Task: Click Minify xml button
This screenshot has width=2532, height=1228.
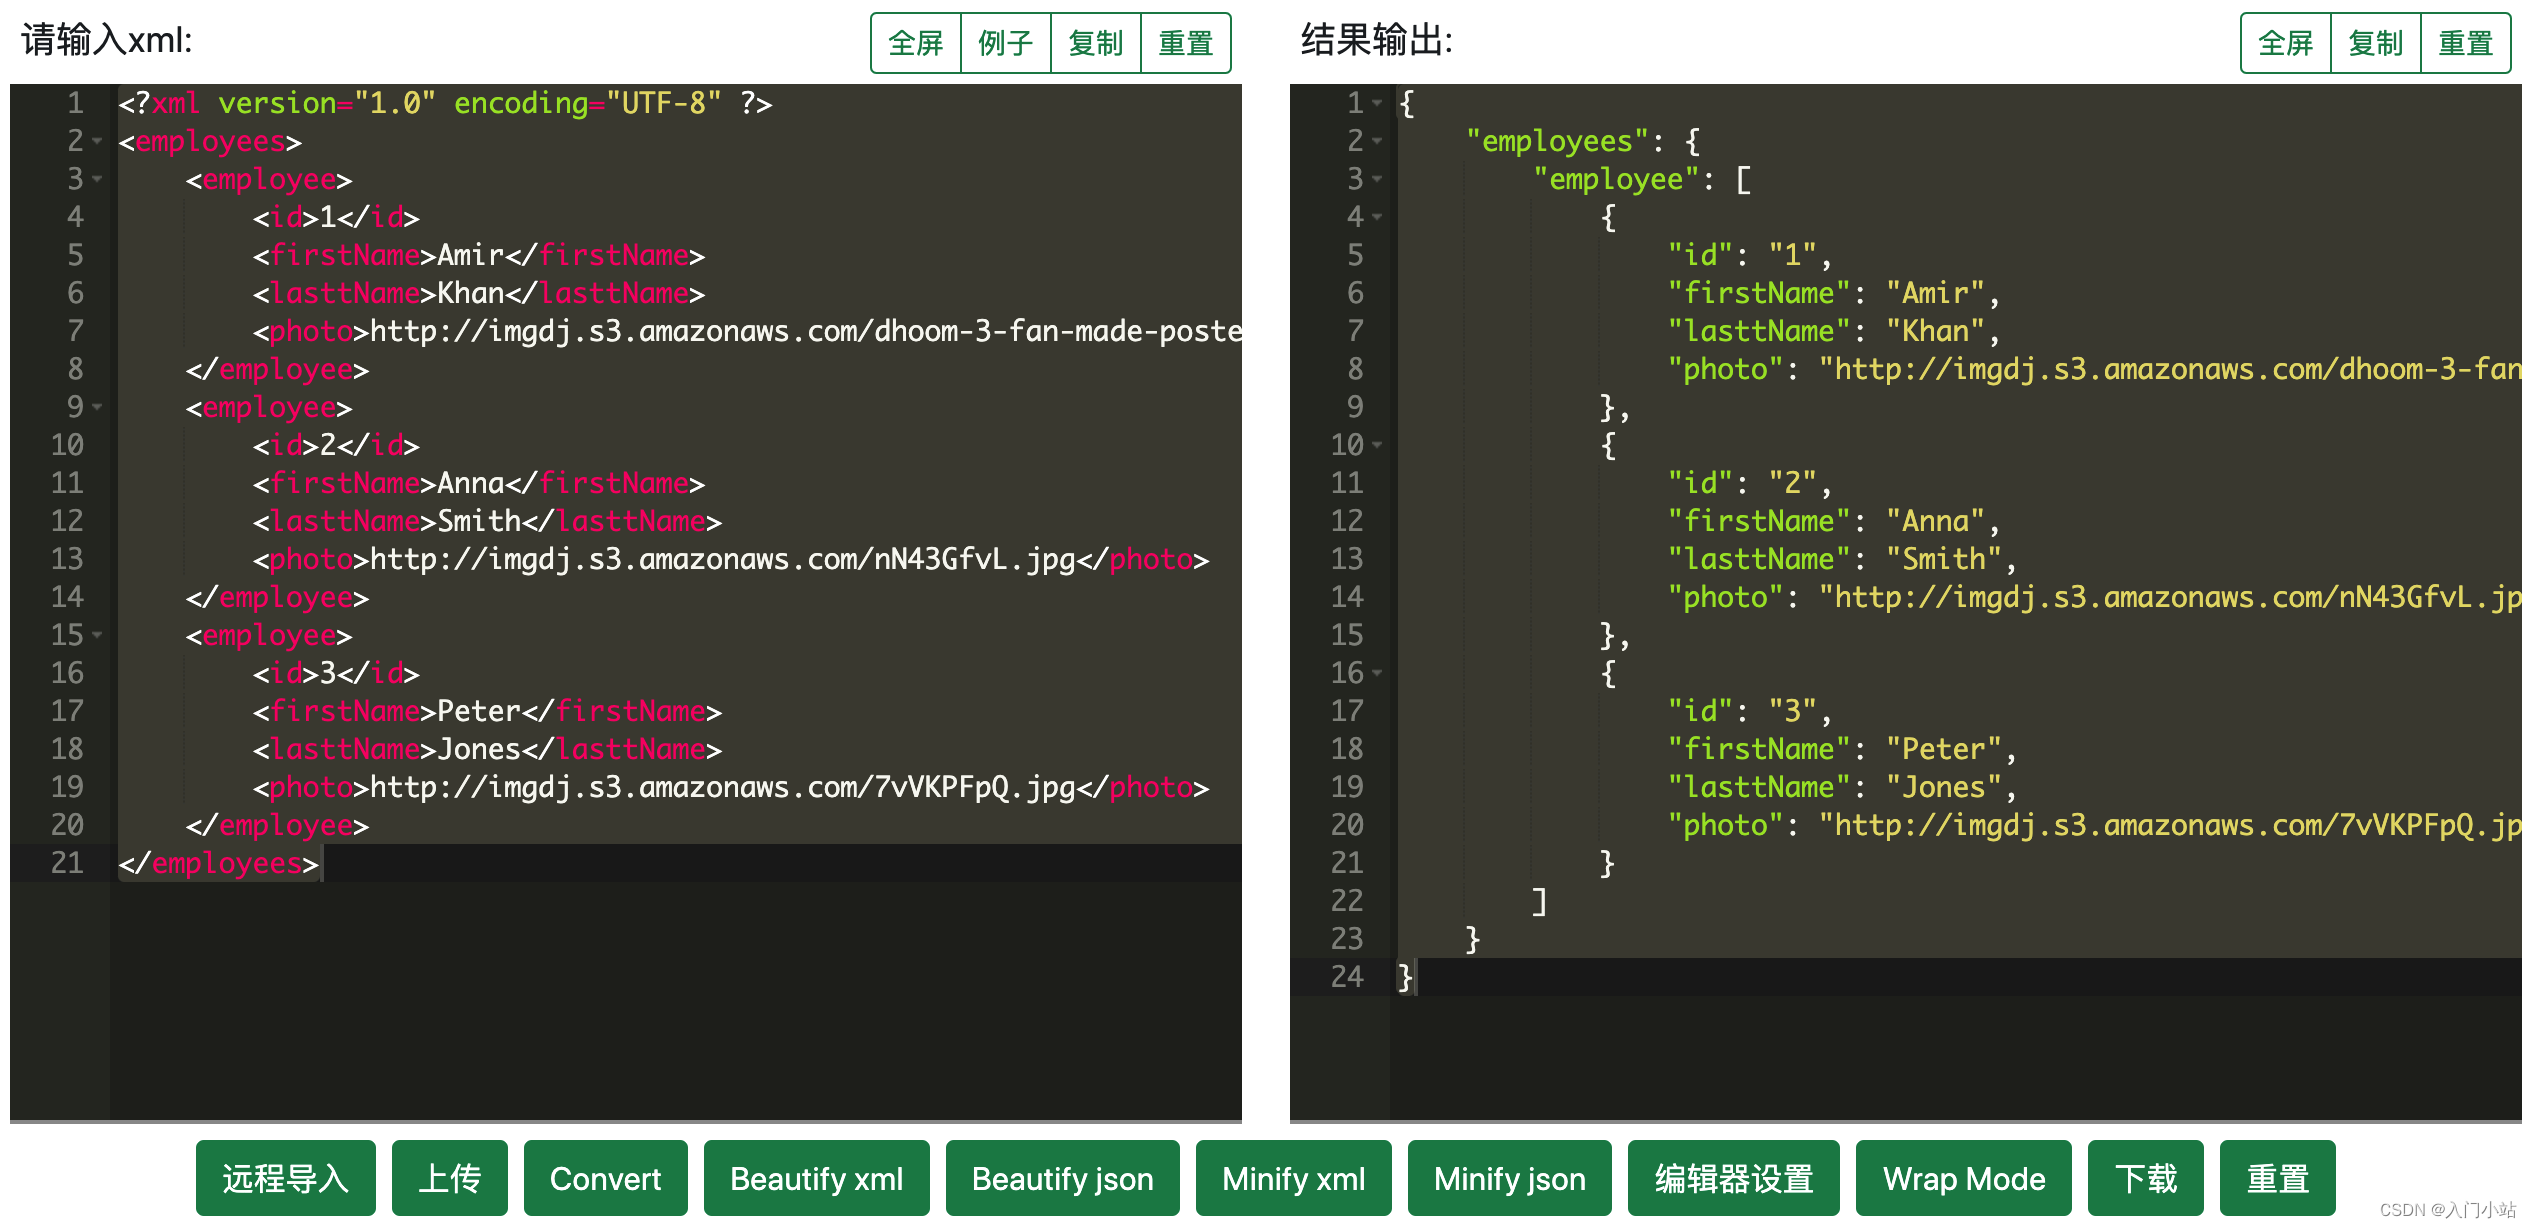Action: (x=1294, y=1178)
